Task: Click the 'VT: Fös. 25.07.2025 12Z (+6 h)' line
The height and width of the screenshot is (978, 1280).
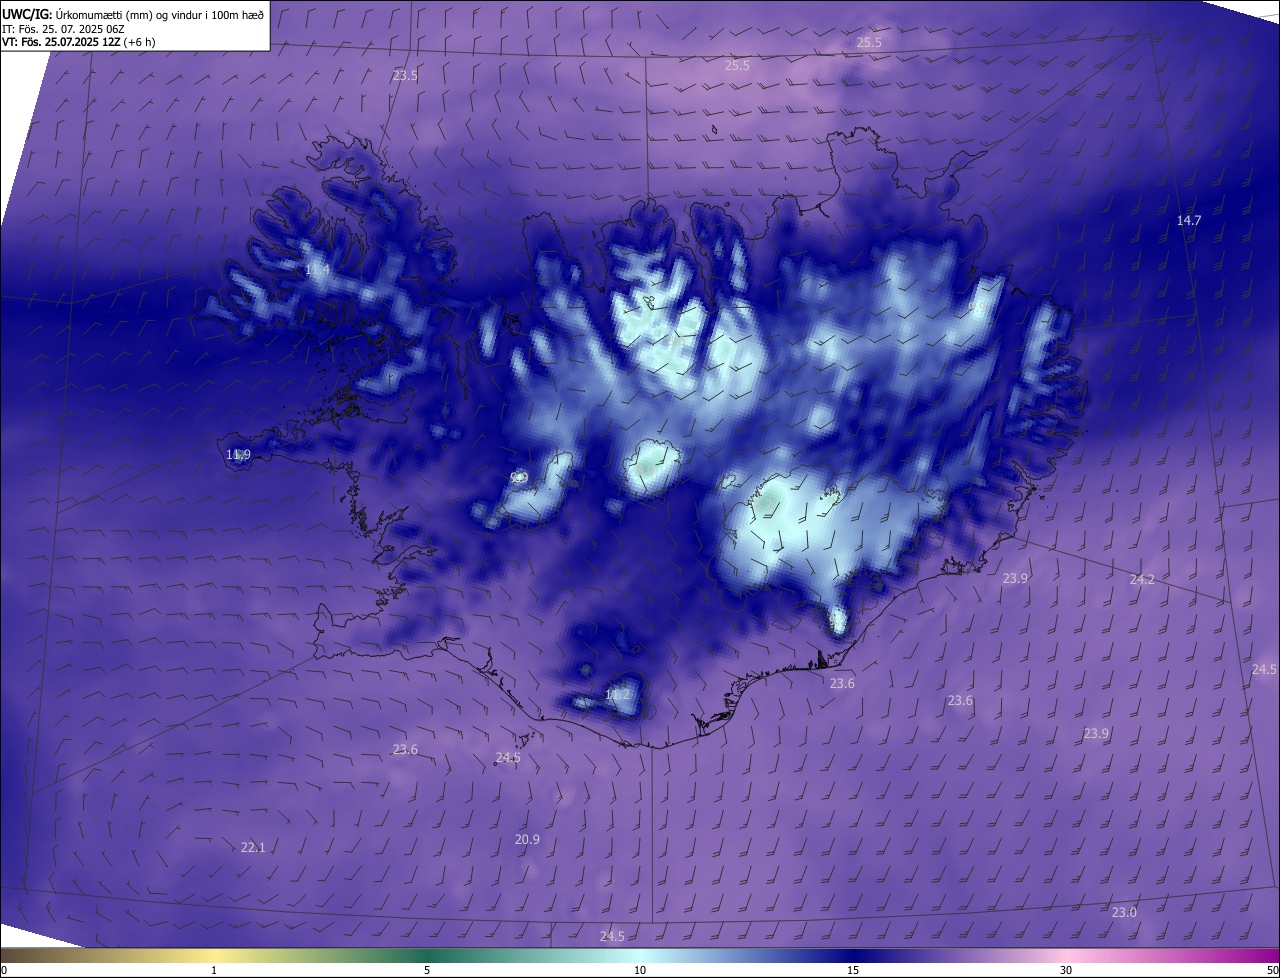Action: (x=78, y=42)
